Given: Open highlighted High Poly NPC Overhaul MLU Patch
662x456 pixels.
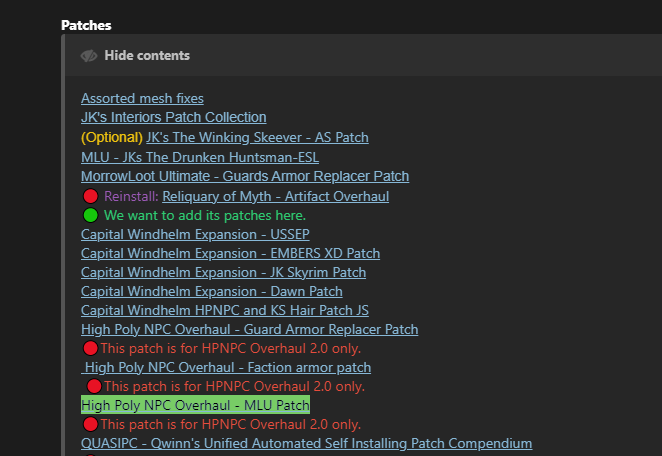Looking at the screenshot, I should pos(195,405).
